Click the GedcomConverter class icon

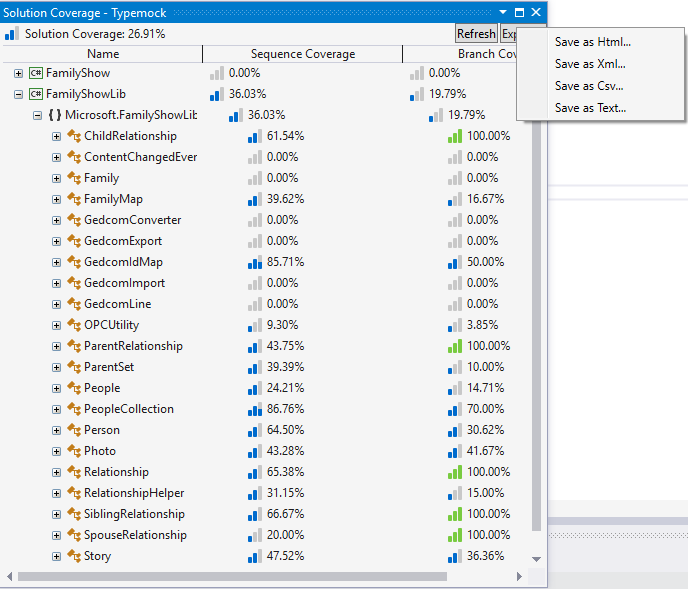(74, 220)
